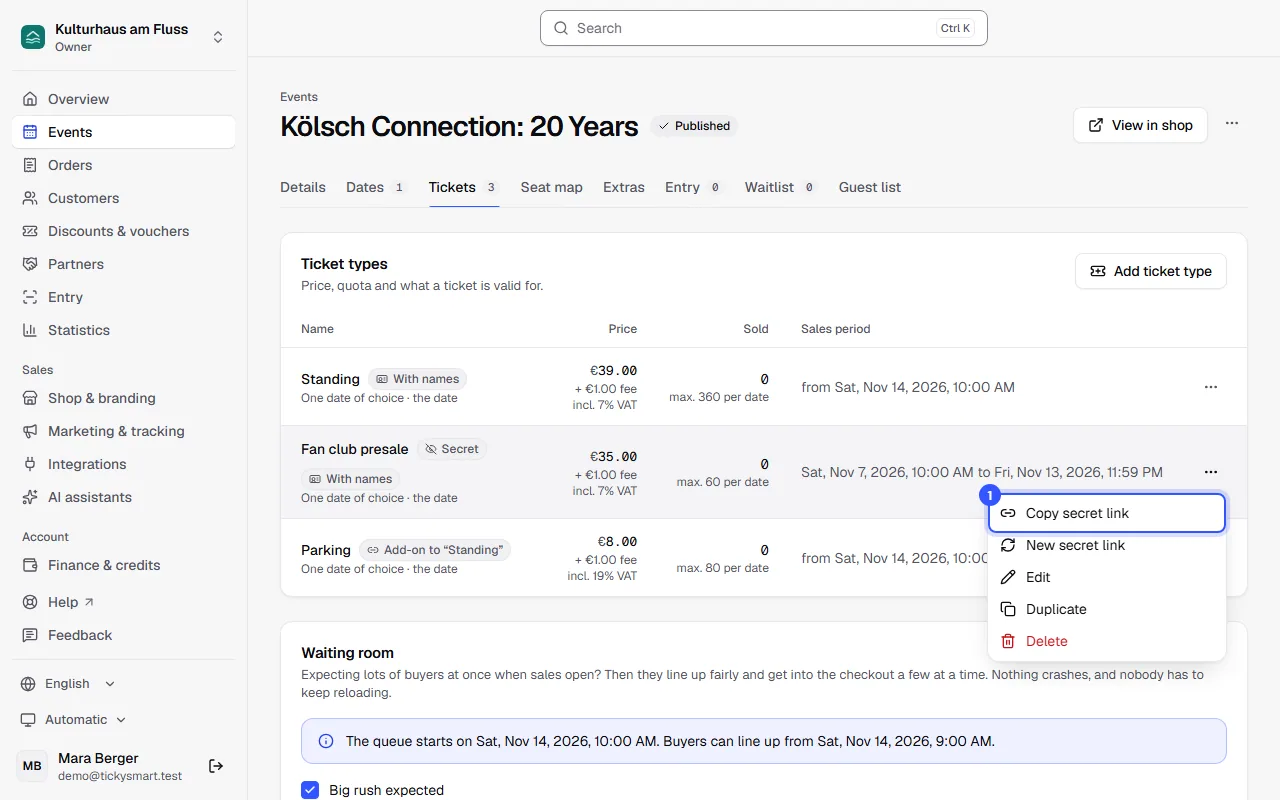
Task: Click the Events breadcrumb above the title
Action: point(299,97)
